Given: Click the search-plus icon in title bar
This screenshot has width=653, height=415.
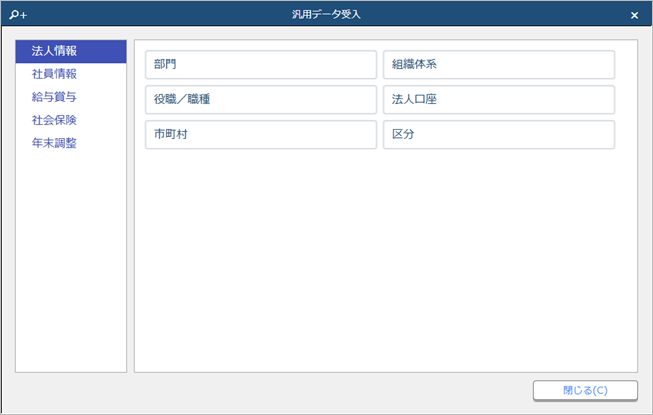Looking at the screenshot, I should (18, 15).
